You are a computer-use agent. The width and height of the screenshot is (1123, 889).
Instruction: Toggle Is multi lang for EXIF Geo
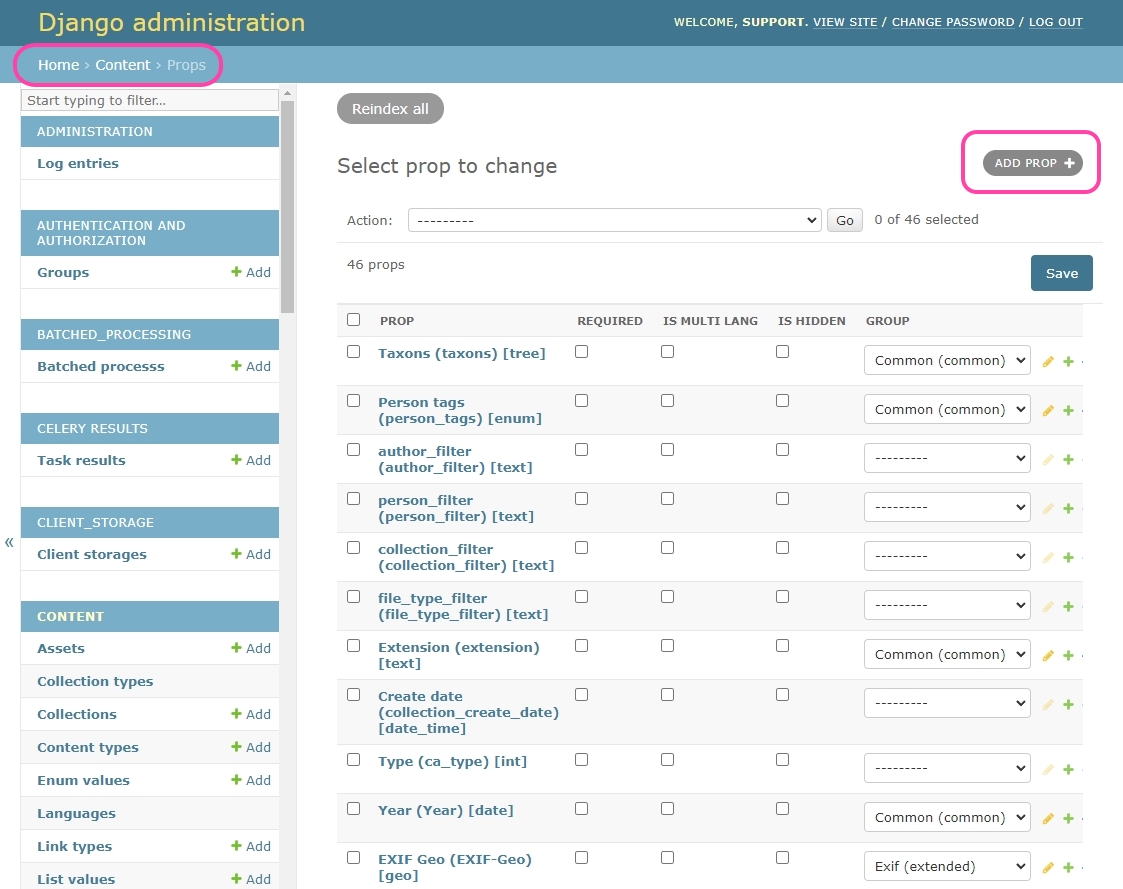coord(667,857)
